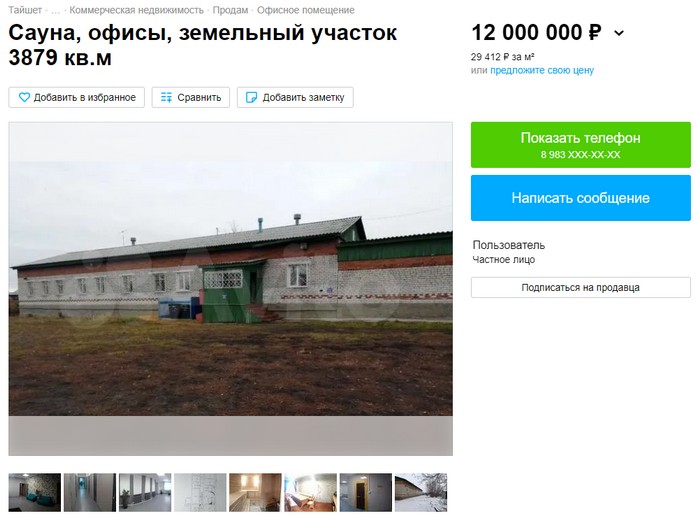
Task: Click the compare list icon
Action: pos(166,97)
